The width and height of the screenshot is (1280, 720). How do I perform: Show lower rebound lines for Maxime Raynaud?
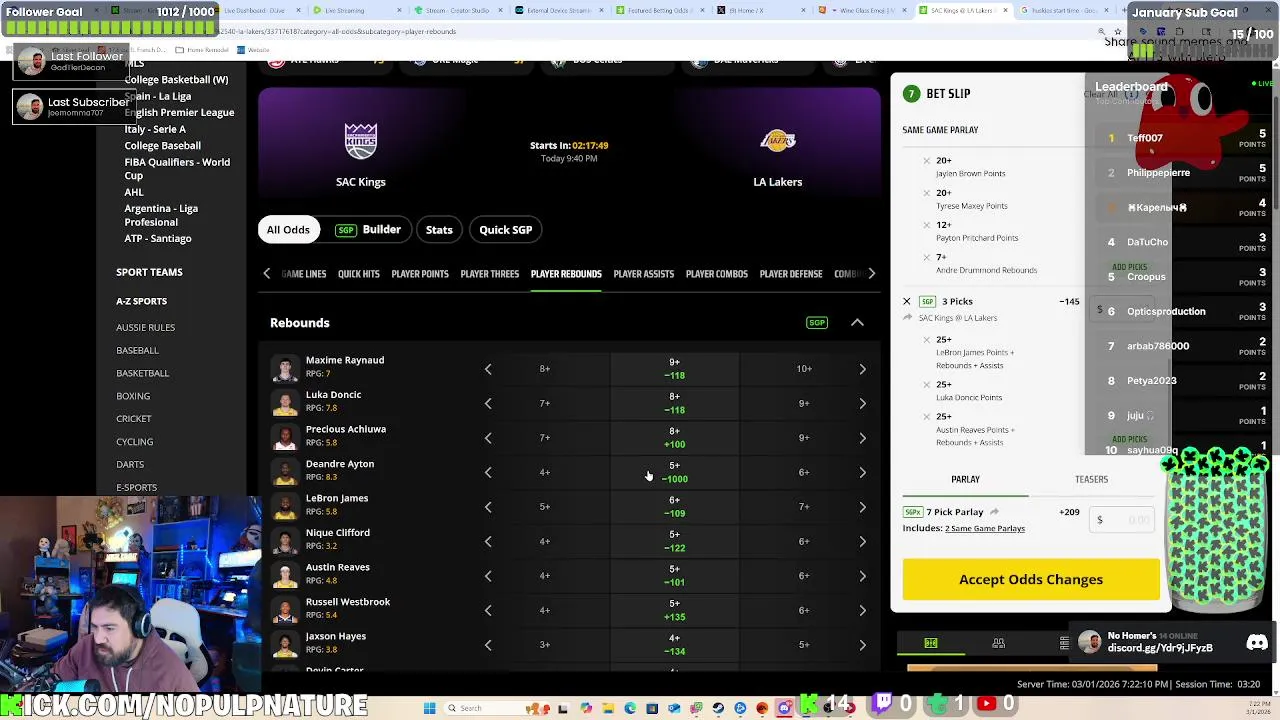(488, 369)
